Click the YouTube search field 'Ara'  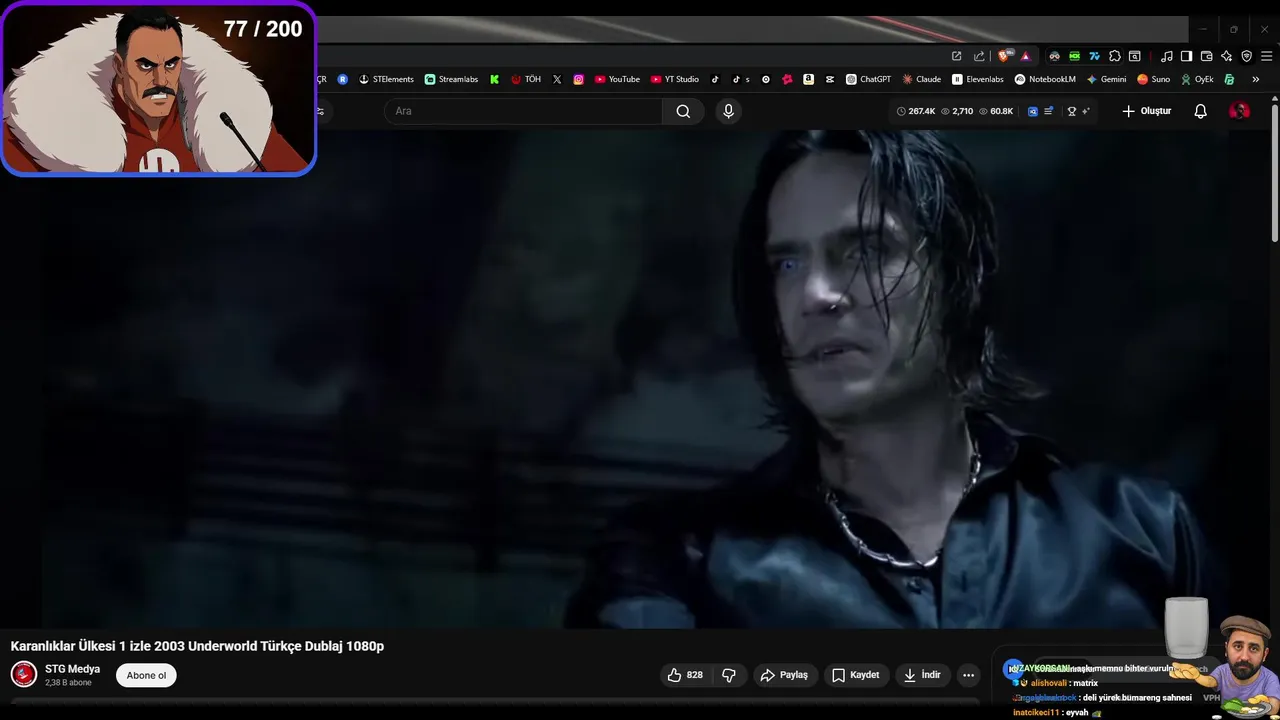(x=523, y=111)
